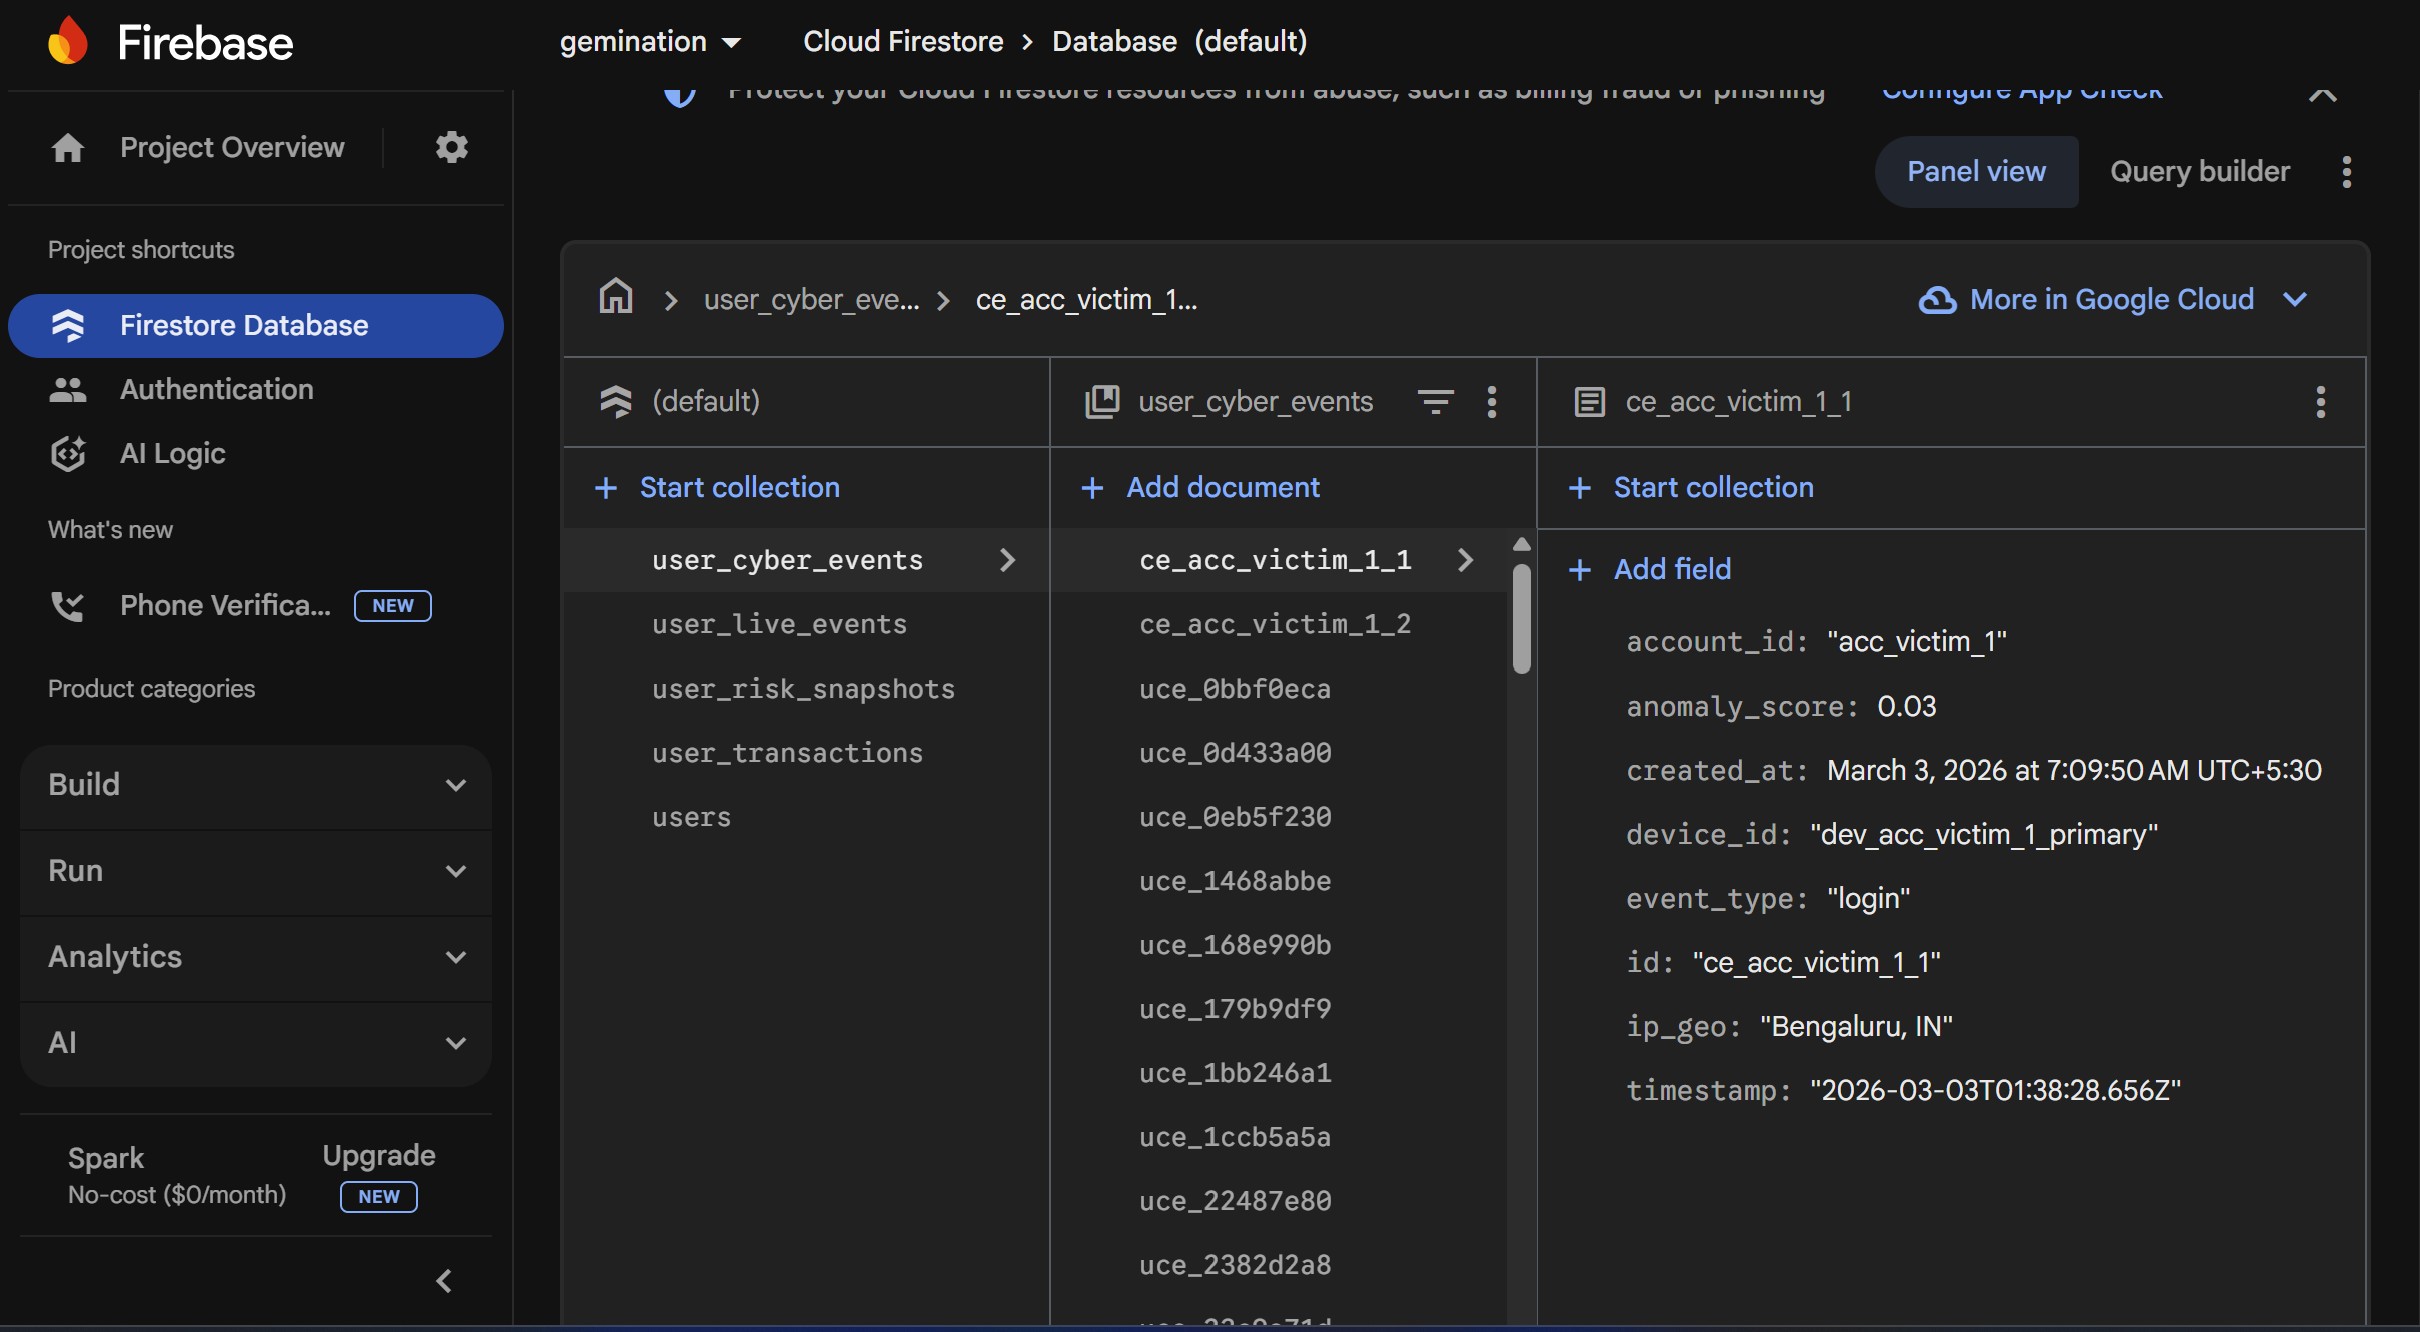Click the Firestore breadcrumb home icon
This screenshot has height=1332, width=2420.
[616, 298]
